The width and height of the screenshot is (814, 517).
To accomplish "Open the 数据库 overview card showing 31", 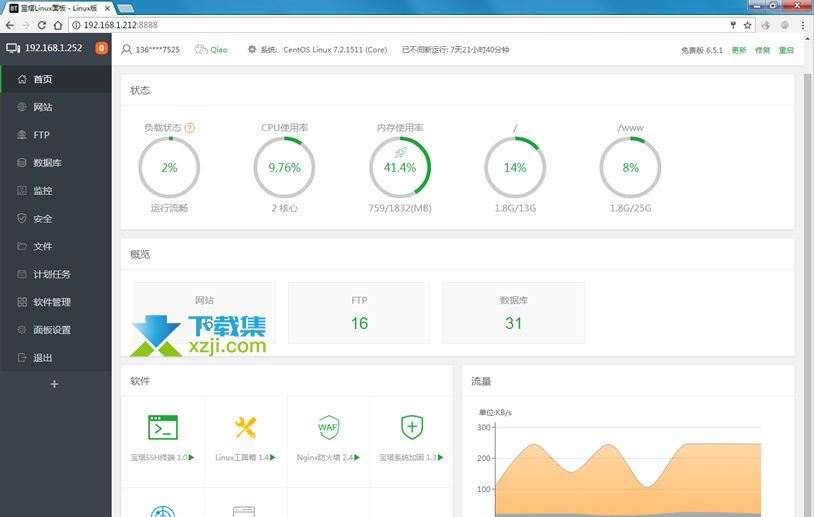I will [x=514, y=313].
